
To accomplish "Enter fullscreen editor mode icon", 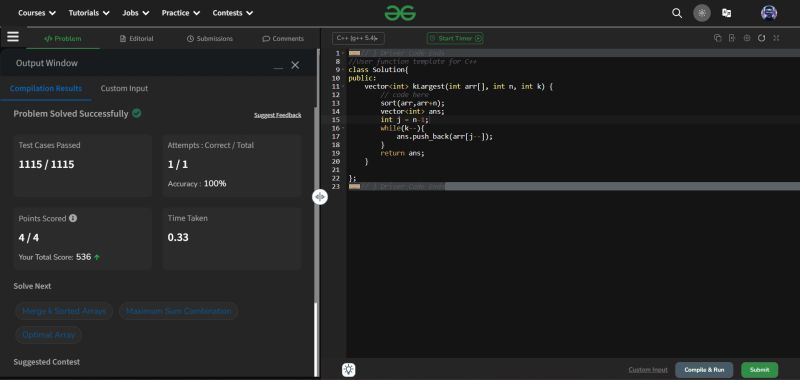I will [776, 38].
